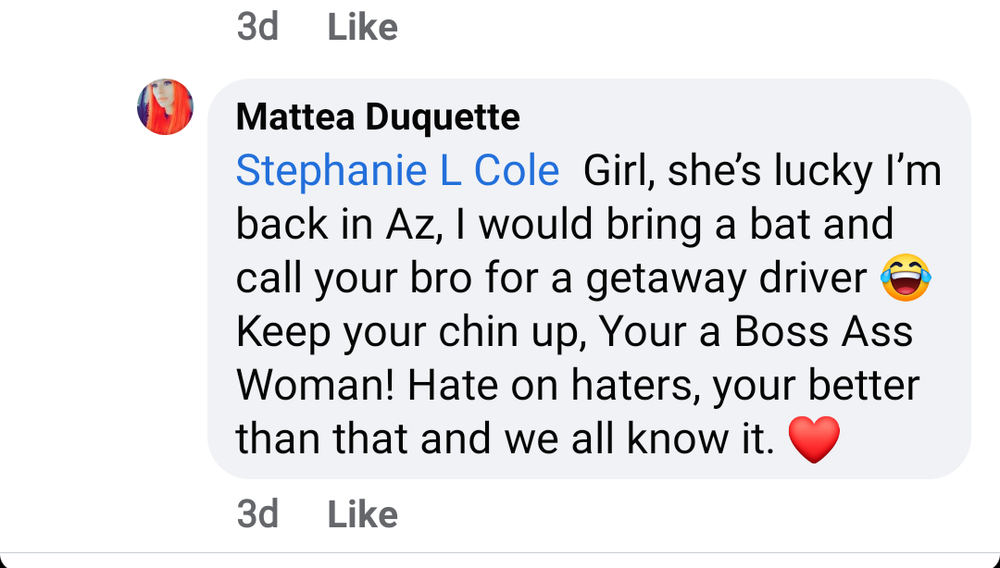Click the text "getaway driver"
This screenshot has width=1000, height=568.
click(726, 278)
